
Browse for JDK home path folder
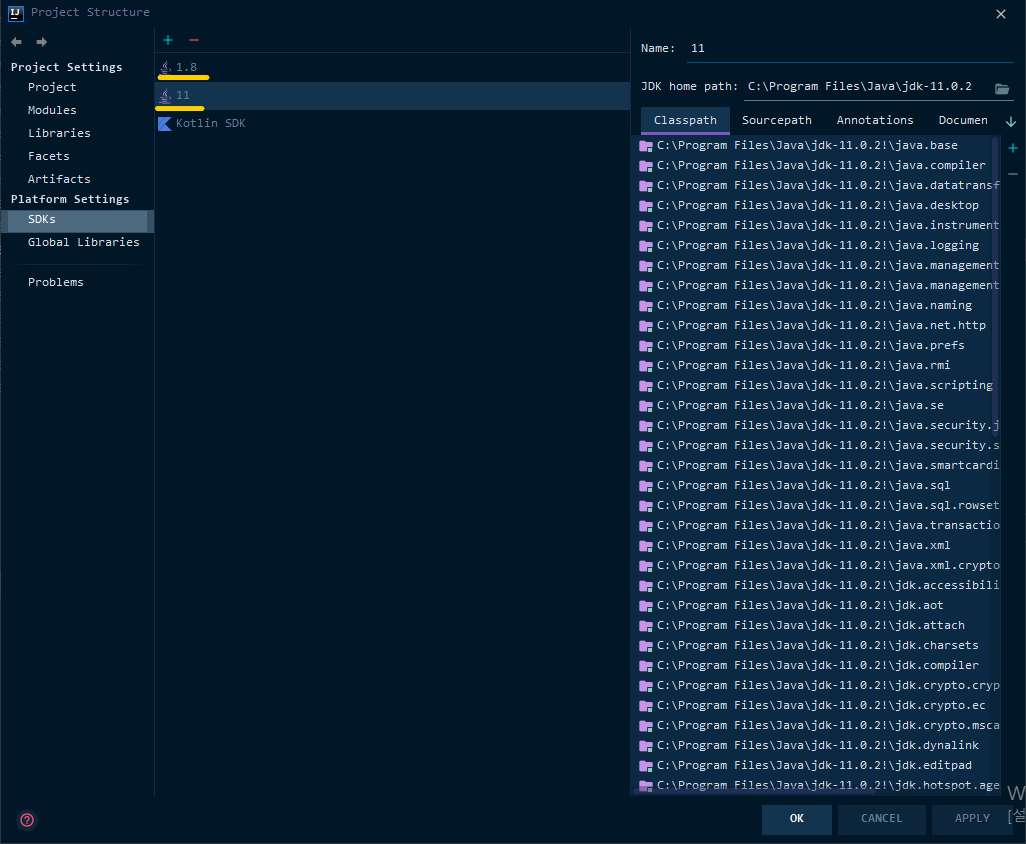tap(1002, 88)
